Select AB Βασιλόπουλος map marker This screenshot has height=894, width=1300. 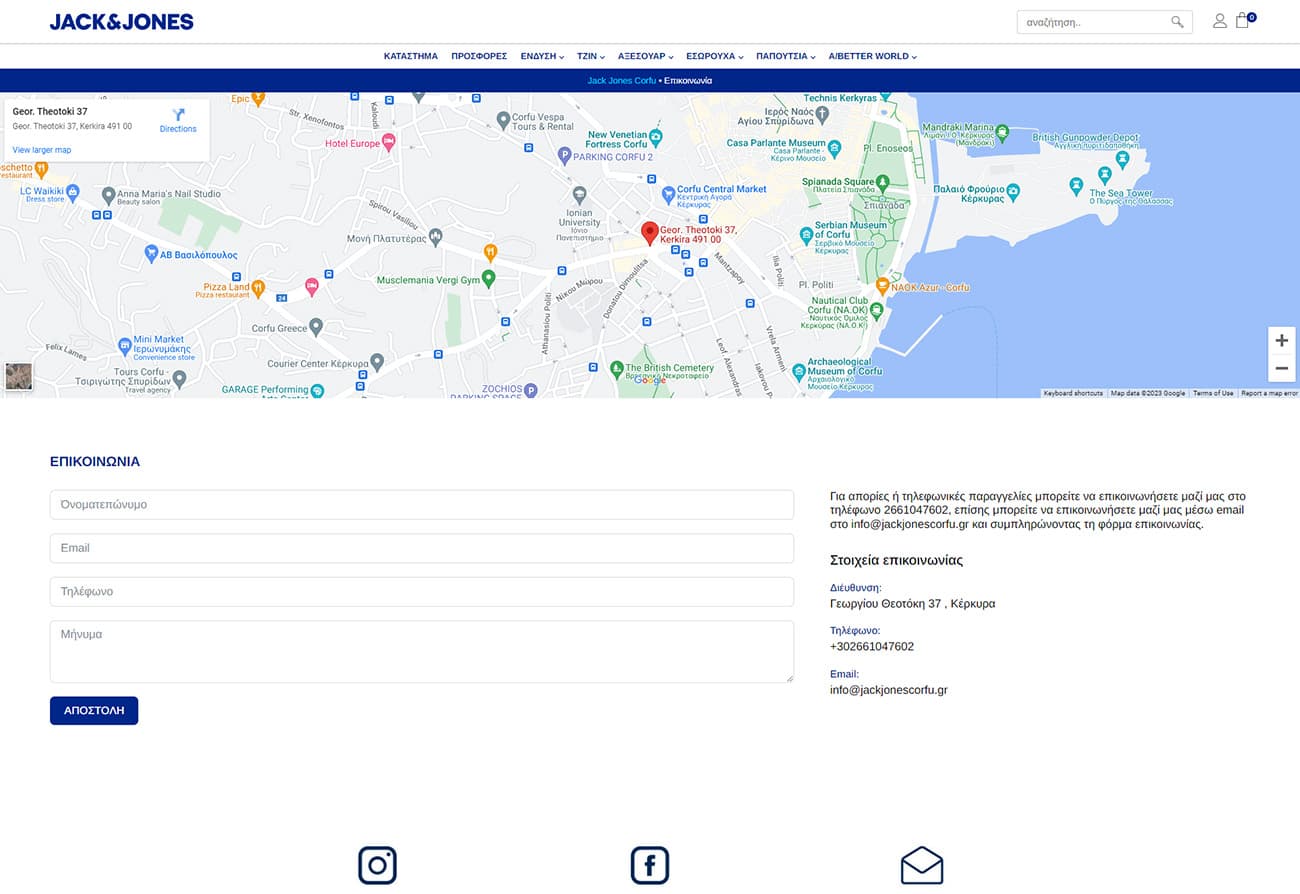pos(151,254)
